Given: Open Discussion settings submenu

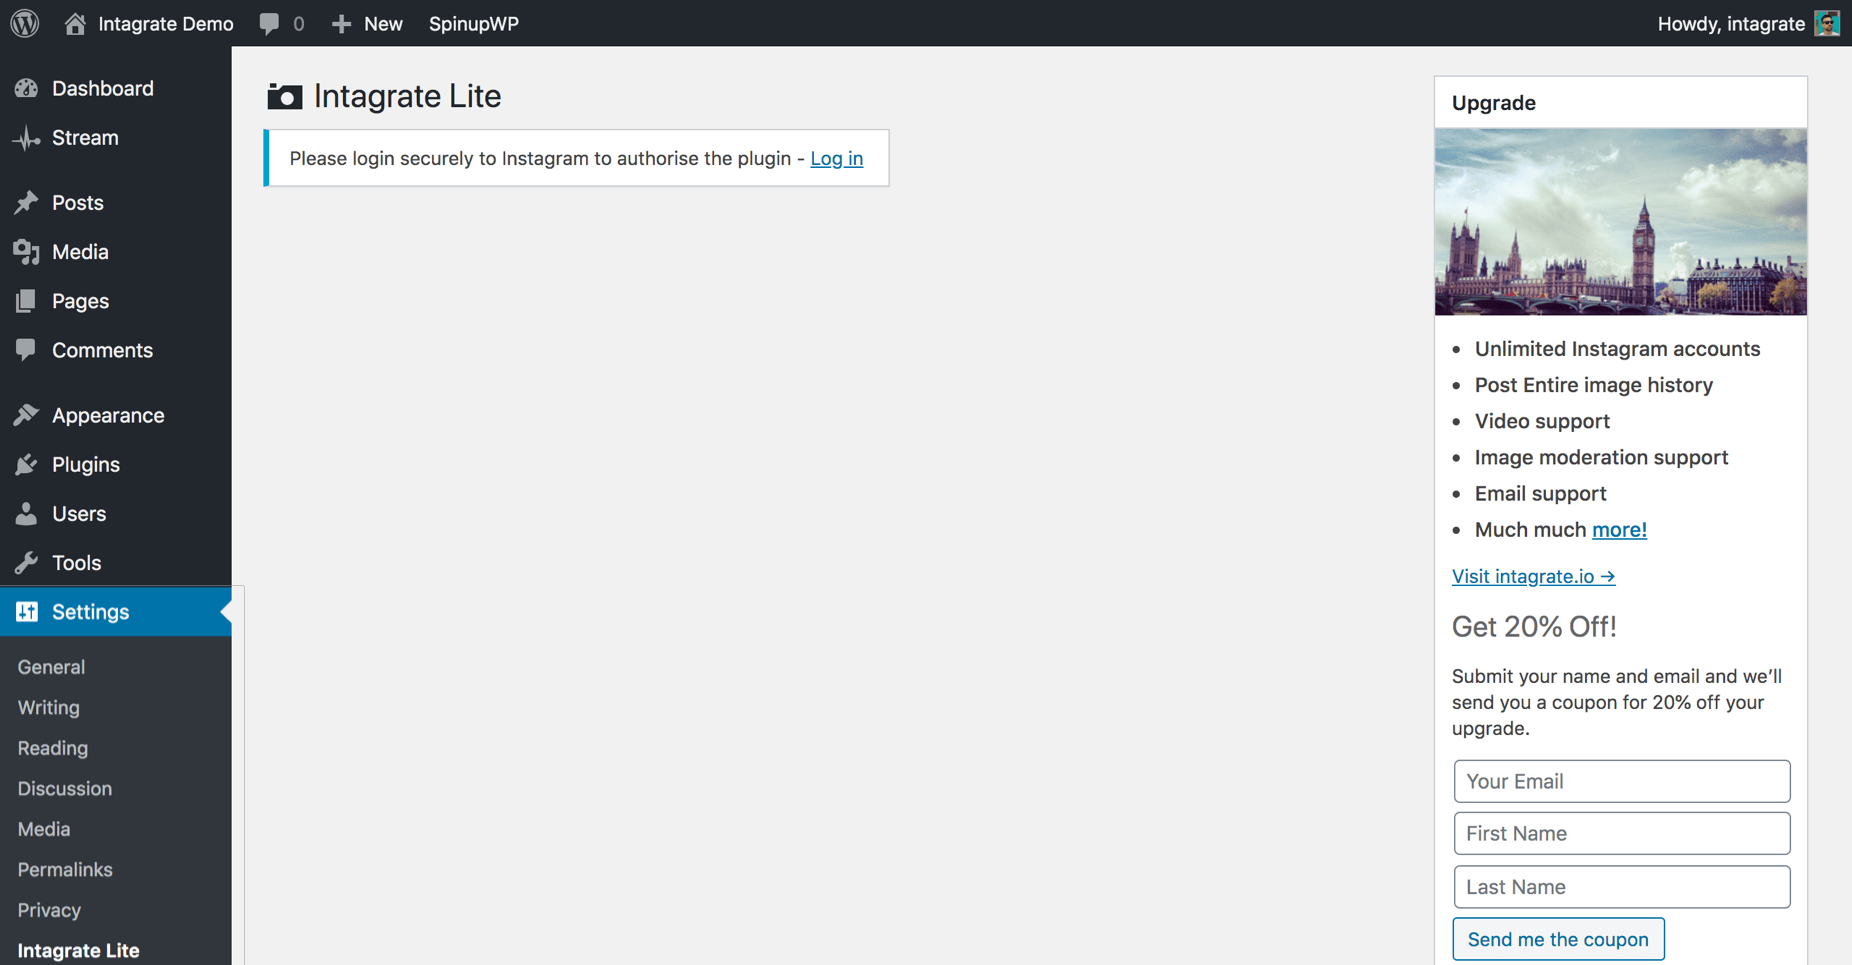Looking at the screenshot, I should click(65, 789).
